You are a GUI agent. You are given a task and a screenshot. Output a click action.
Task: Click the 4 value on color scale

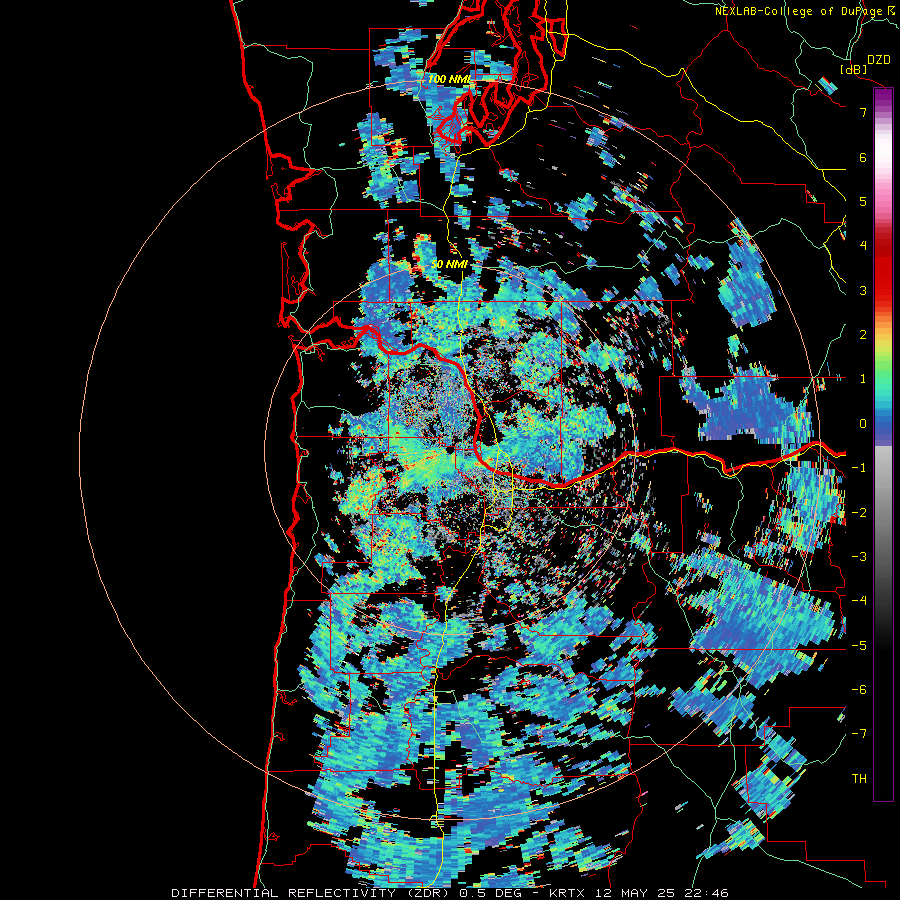(x=863, y=246)
